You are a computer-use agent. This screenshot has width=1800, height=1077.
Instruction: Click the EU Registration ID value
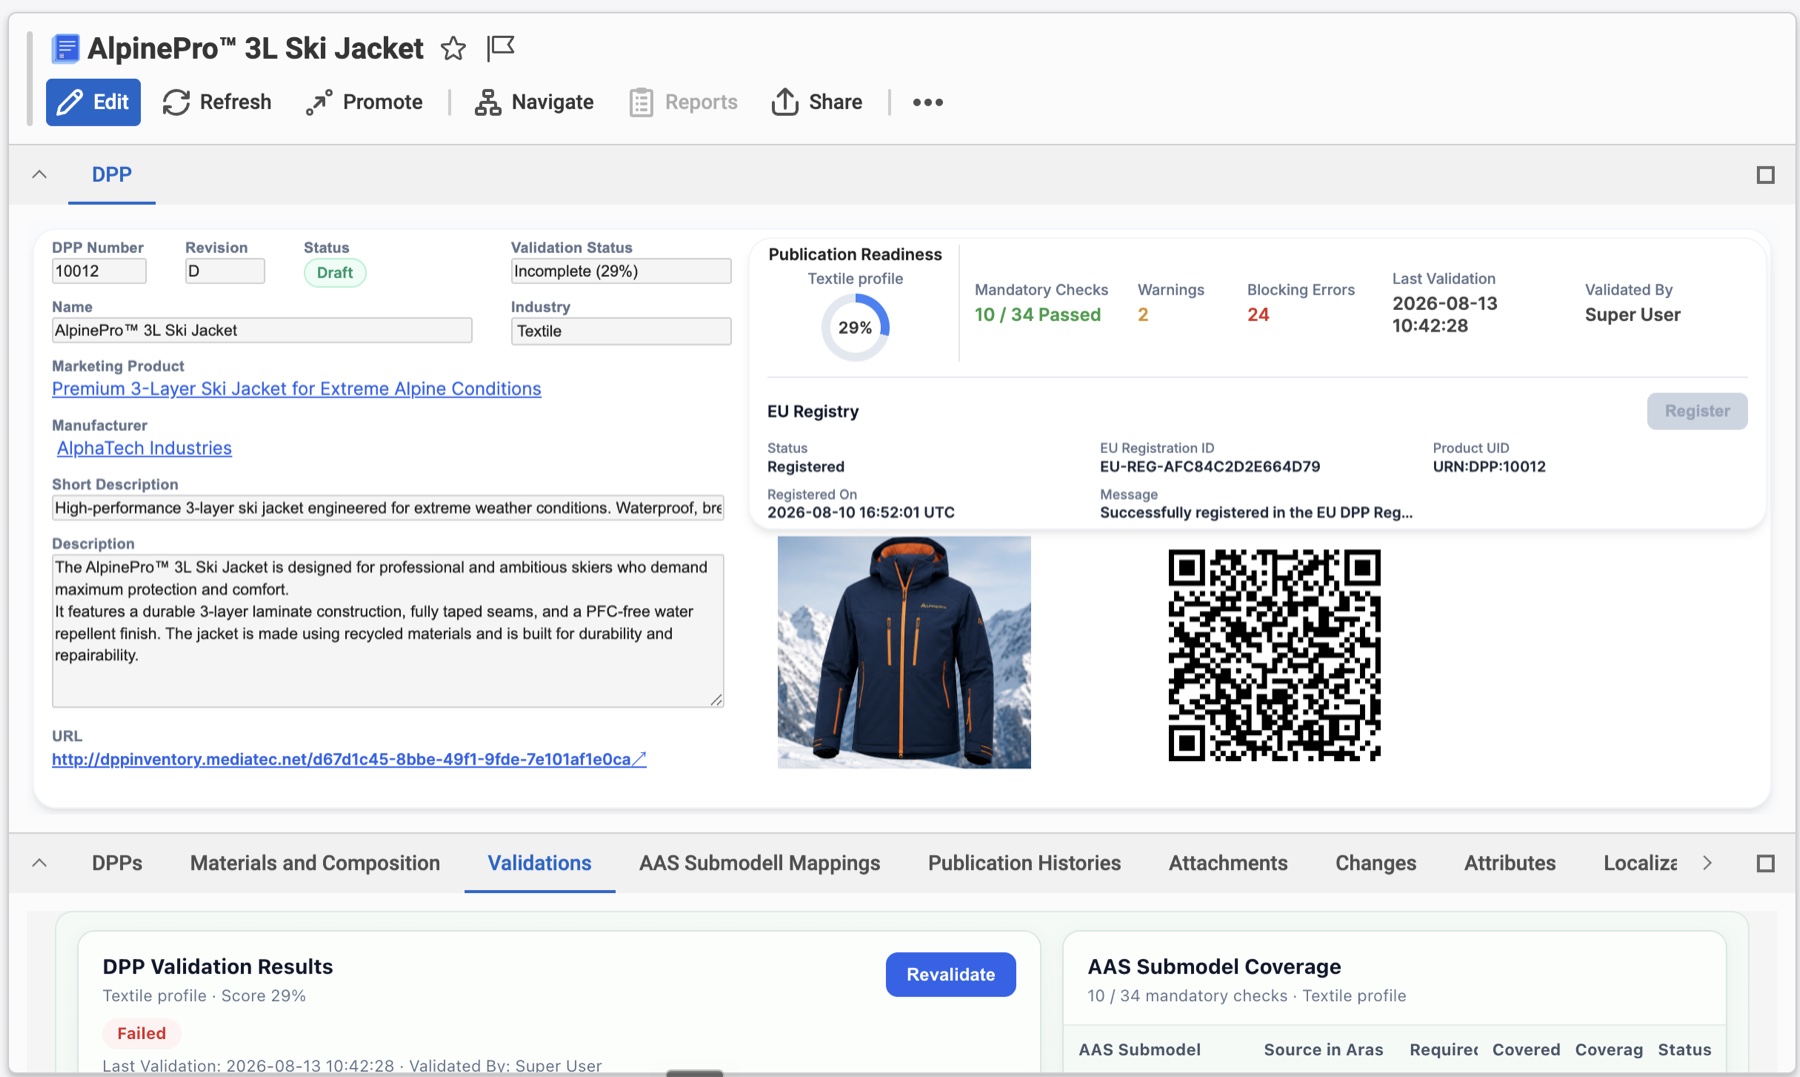(1210, 467)
